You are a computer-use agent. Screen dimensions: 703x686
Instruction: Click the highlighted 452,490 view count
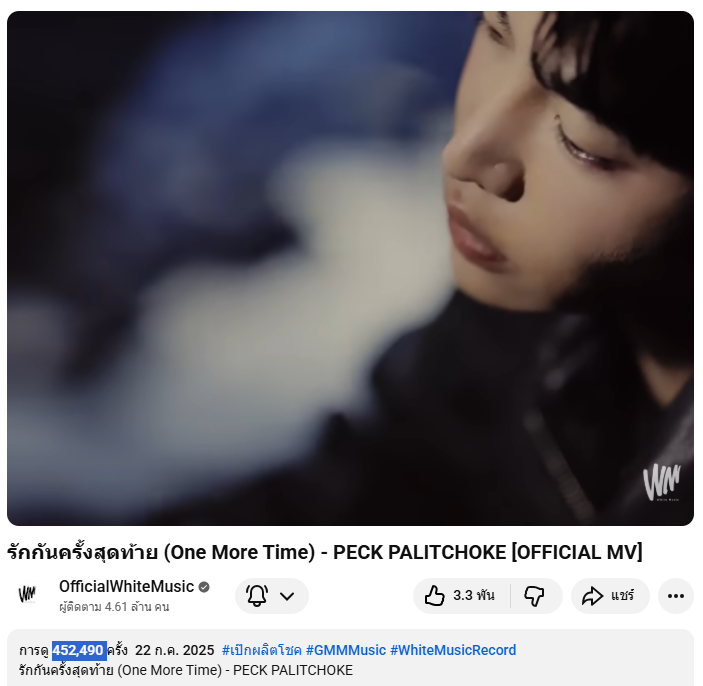click(79, 651)
